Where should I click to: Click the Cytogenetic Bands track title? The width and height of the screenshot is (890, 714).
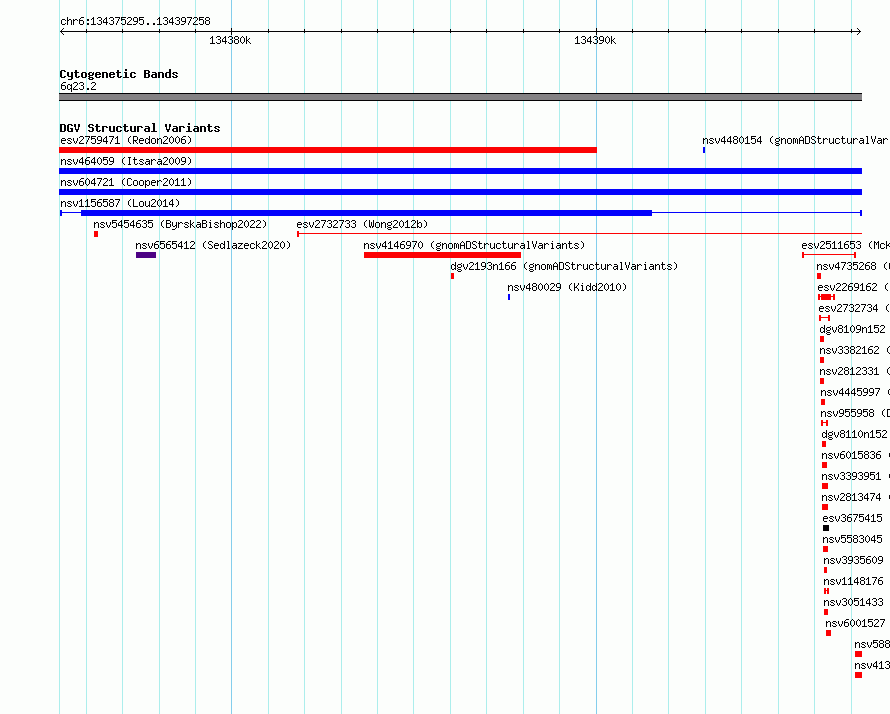tap(119, 74)
